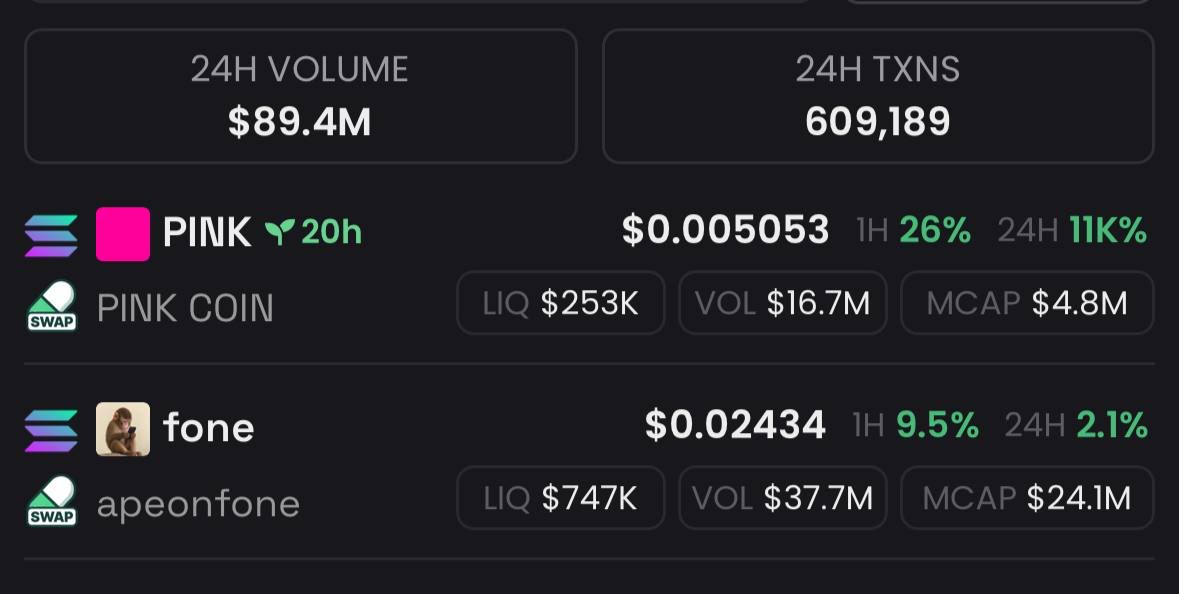Click the fone price $0.02434
The height and width of the screenshot is (594, 1179).
point(735,425)
